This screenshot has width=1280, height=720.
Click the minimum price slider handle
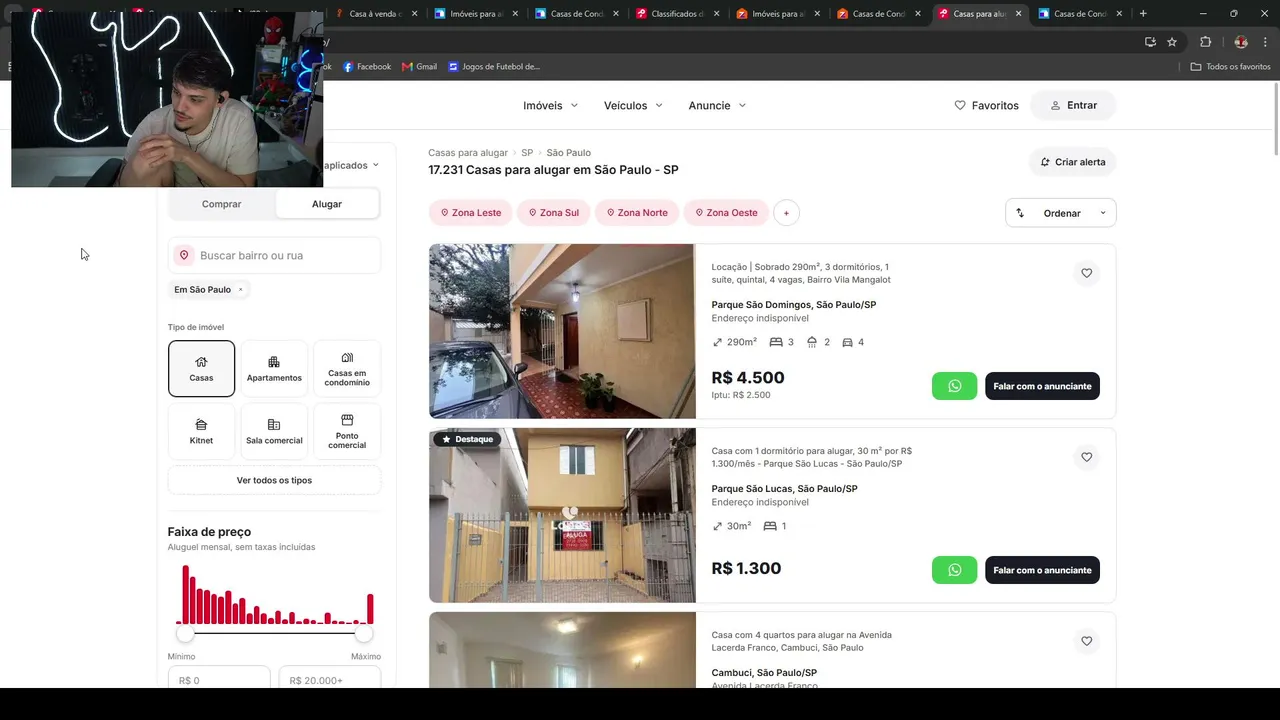point(185,634)
